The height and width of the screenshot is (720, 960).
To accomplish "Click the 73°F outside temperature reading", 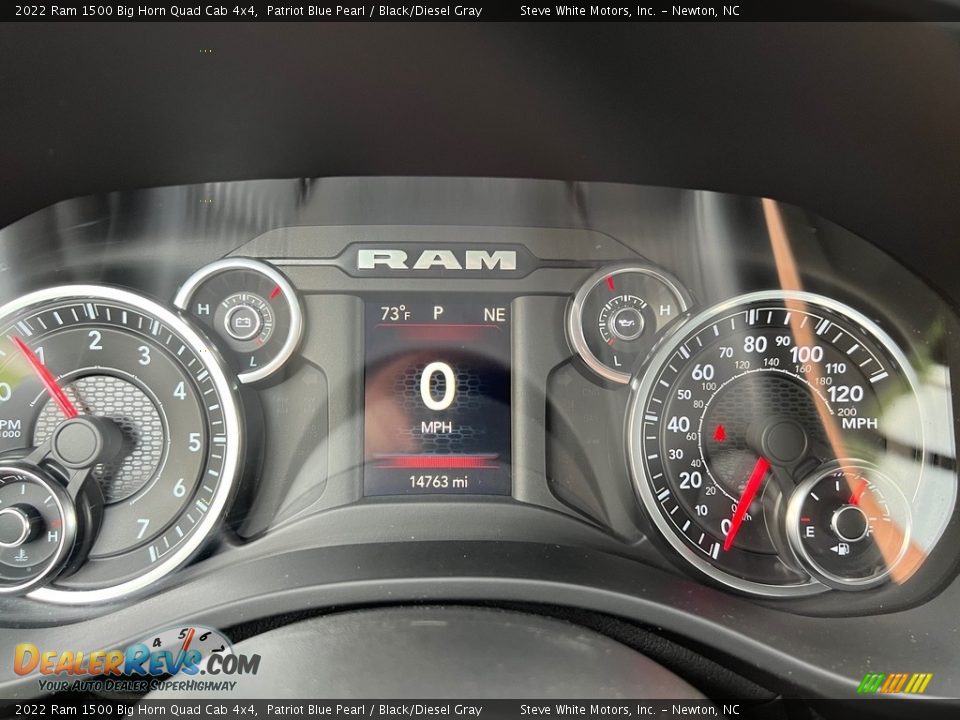I will [395, 313].
